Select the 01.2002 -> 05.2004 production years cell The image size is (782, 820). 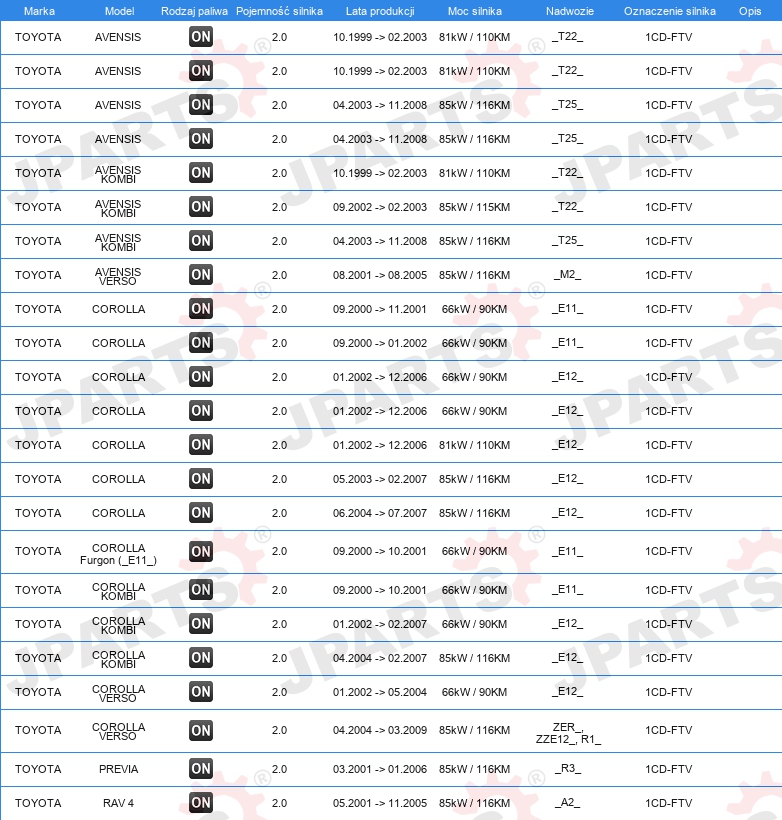click(x=380, y=692)
